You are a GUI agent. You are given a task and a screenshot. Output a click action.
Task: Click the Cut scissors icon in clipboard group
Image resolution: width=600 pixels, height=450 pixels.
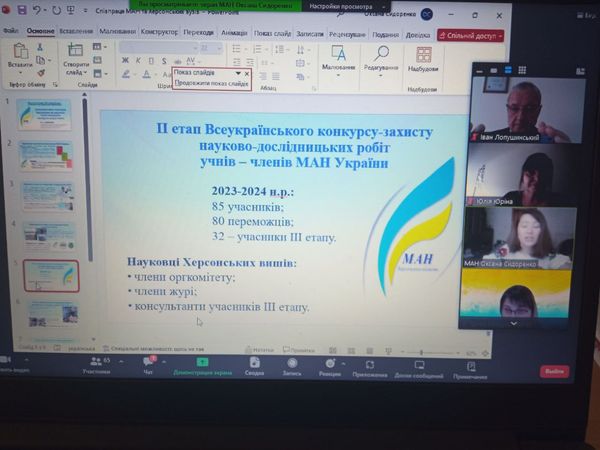pos(40,47)
